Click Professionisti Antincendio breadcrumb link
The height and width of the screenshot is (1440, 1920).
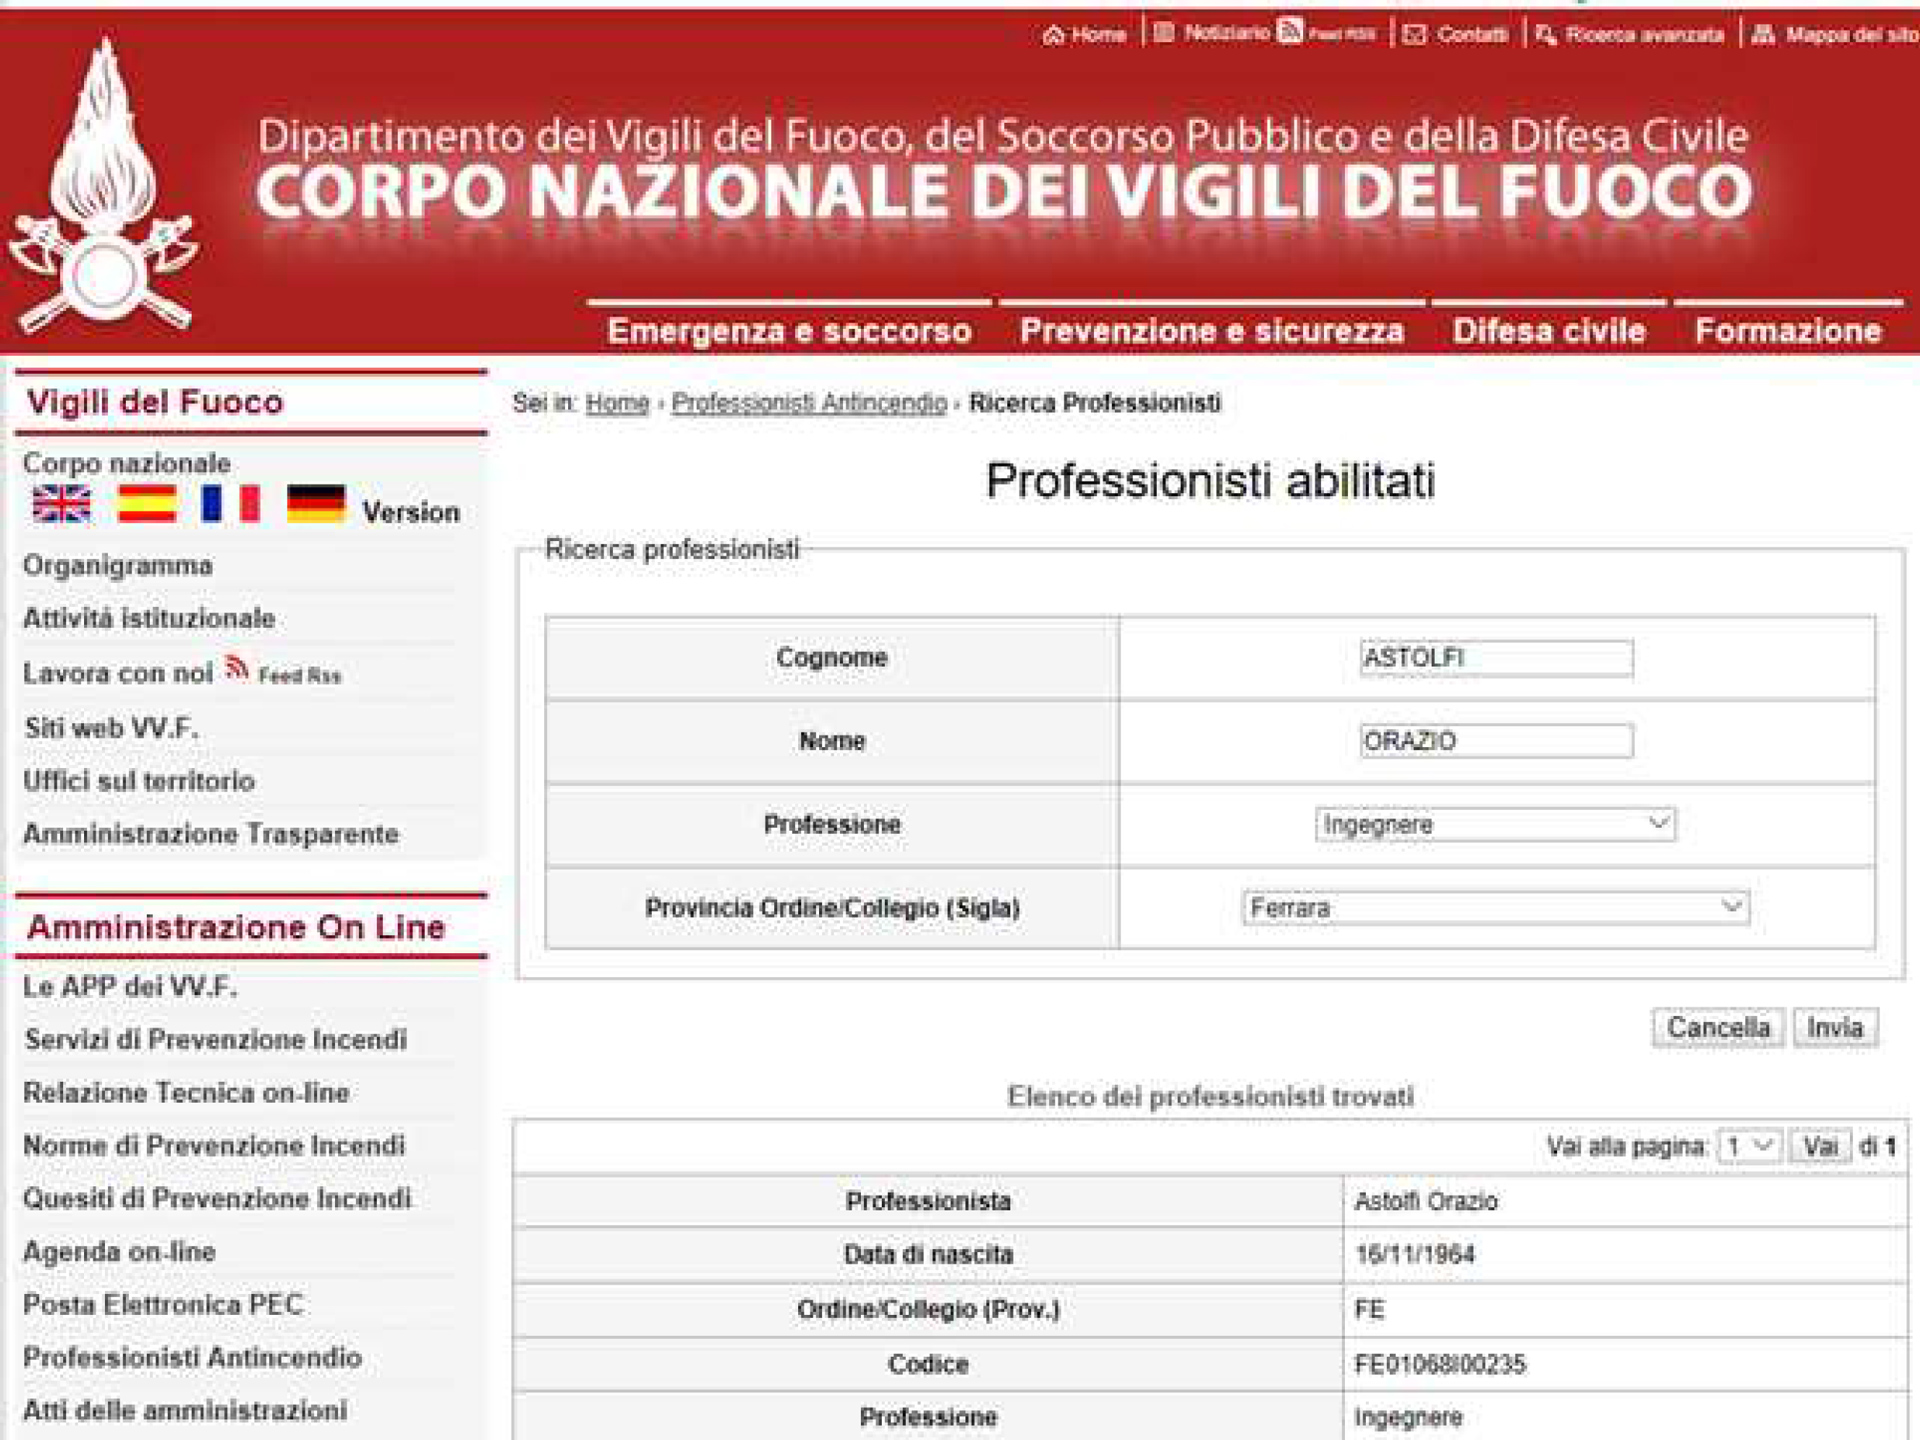click(x=809, y=403)
